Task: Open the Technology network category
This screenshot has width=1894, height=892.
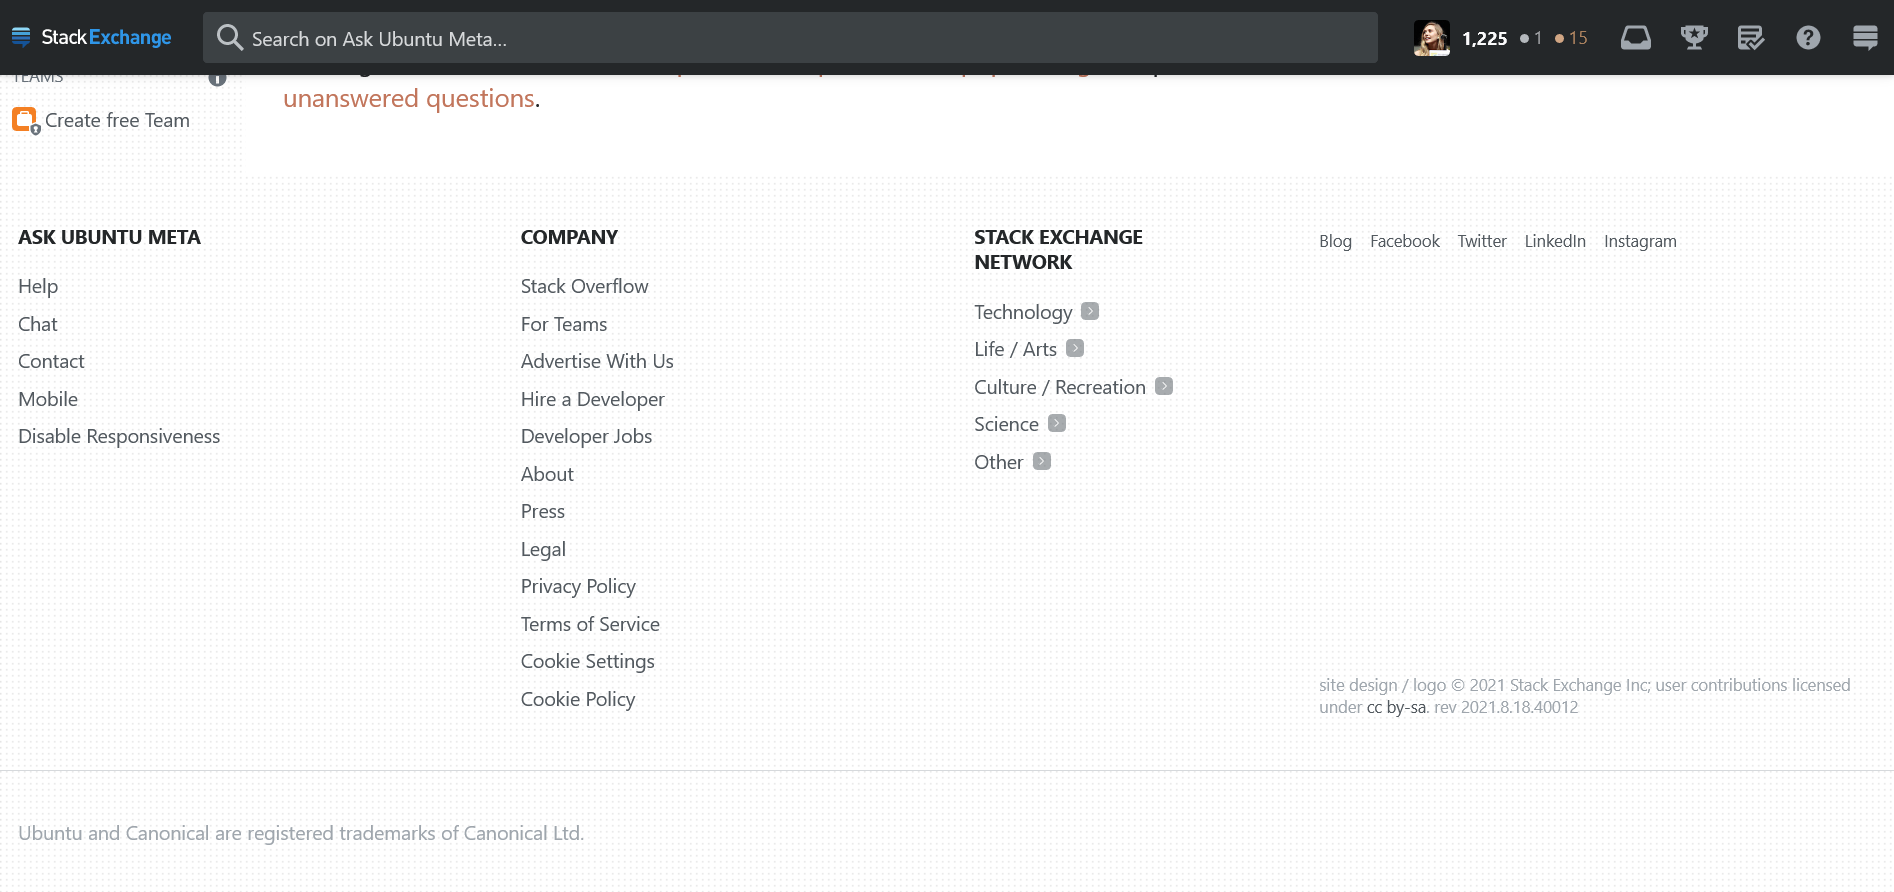Action: coord(1023,312)
